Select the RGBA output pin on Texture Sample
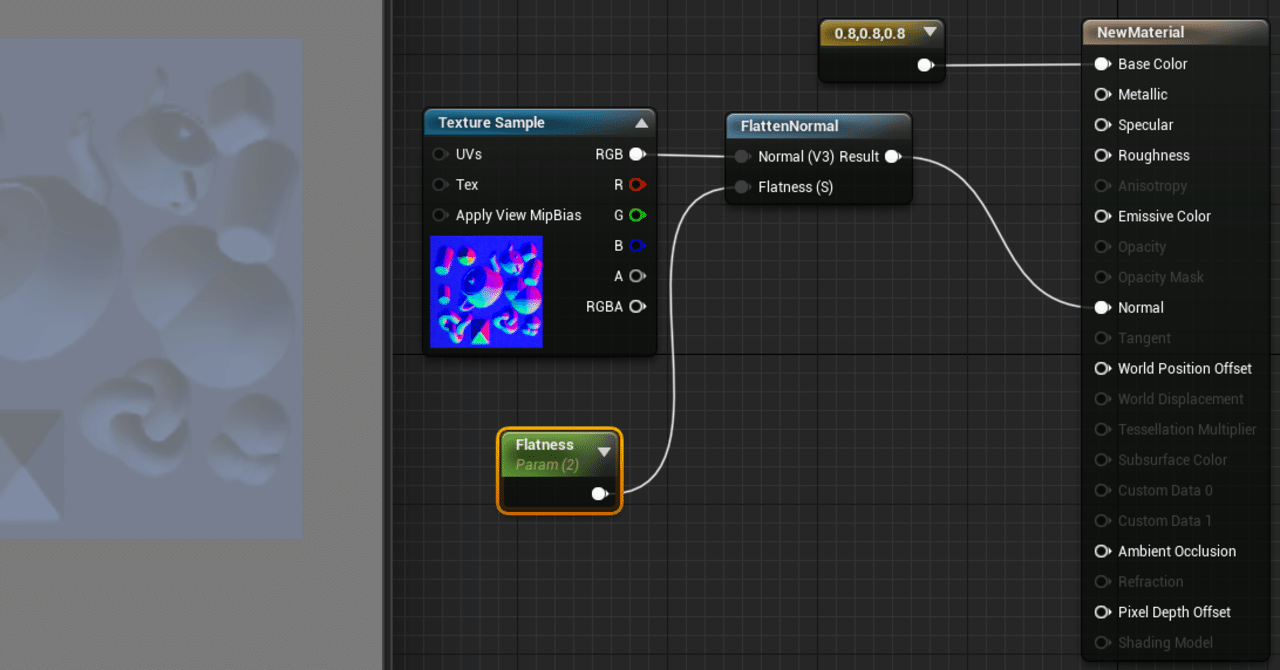This screenshot has height=670, width=1280. click(637, 306)
